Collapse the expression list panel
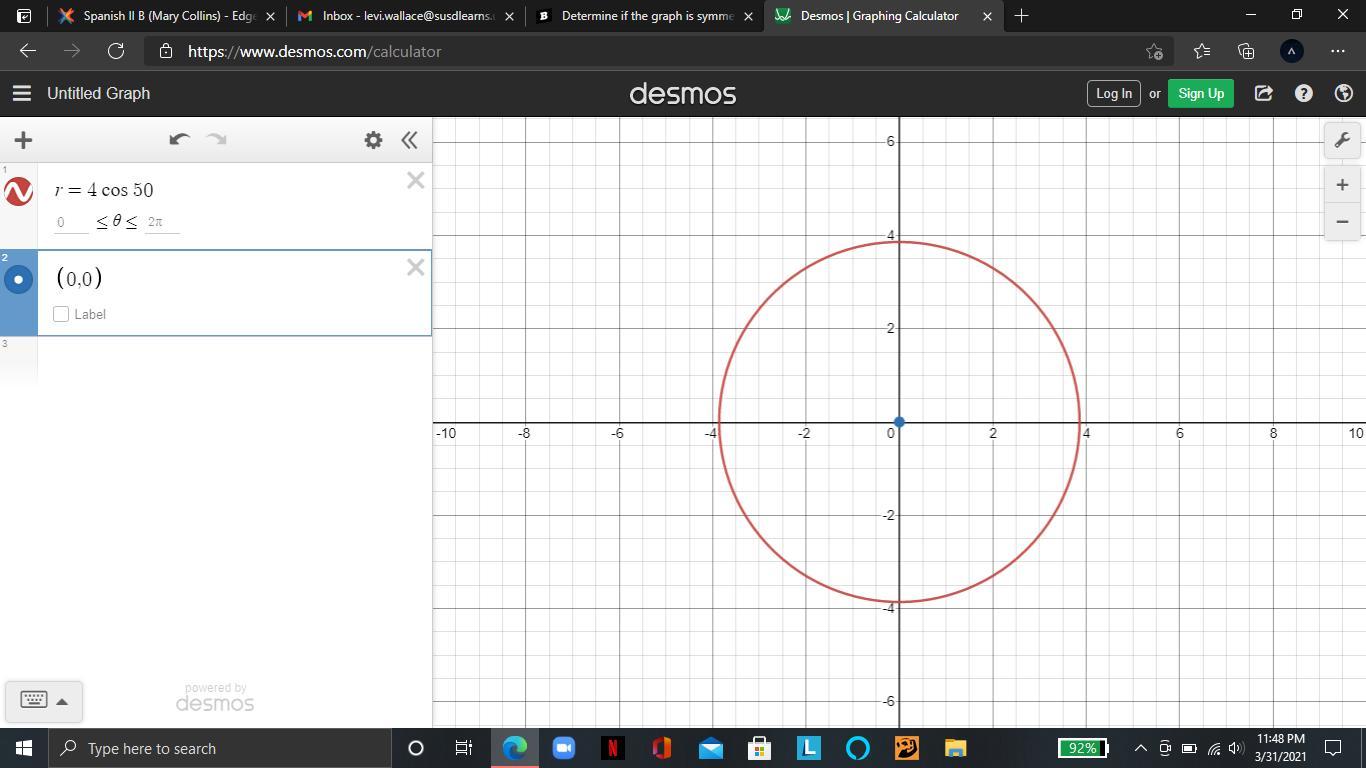 [x=409, y=140]
